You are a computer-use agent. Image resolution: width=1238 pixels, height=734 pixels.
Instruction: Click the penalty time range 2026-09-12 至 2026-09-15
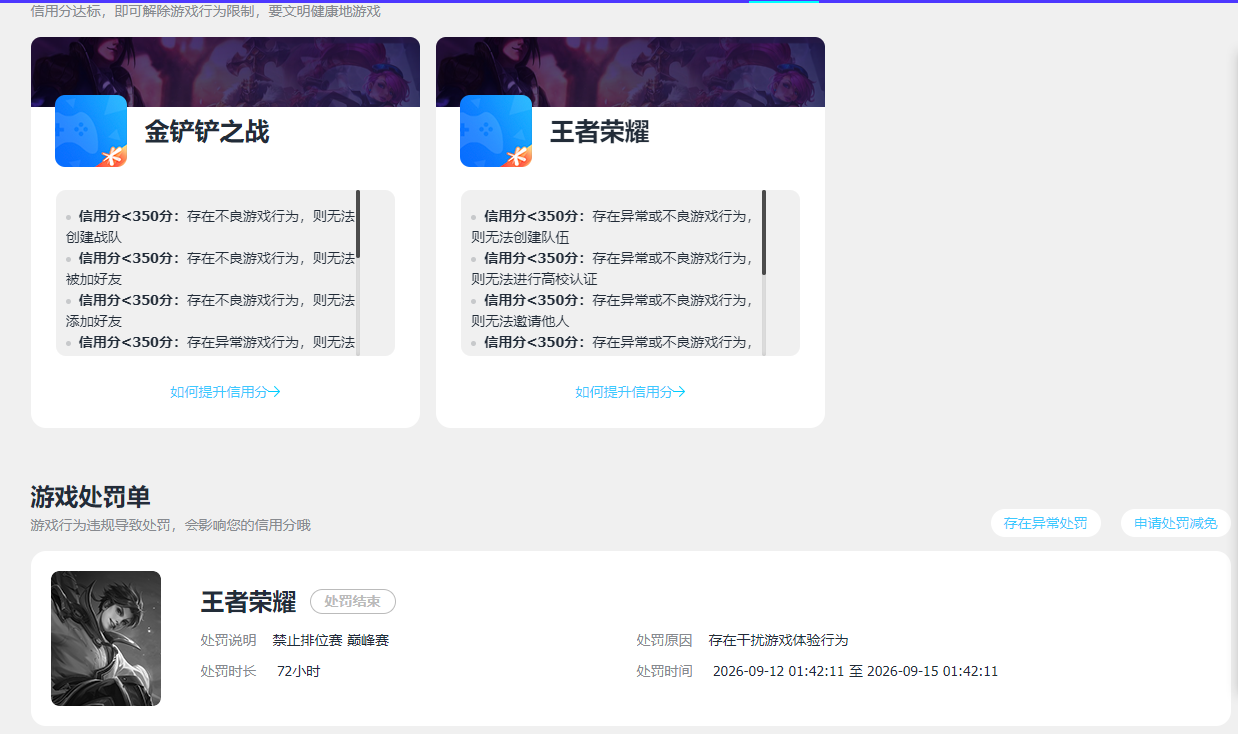pos(855,671)
